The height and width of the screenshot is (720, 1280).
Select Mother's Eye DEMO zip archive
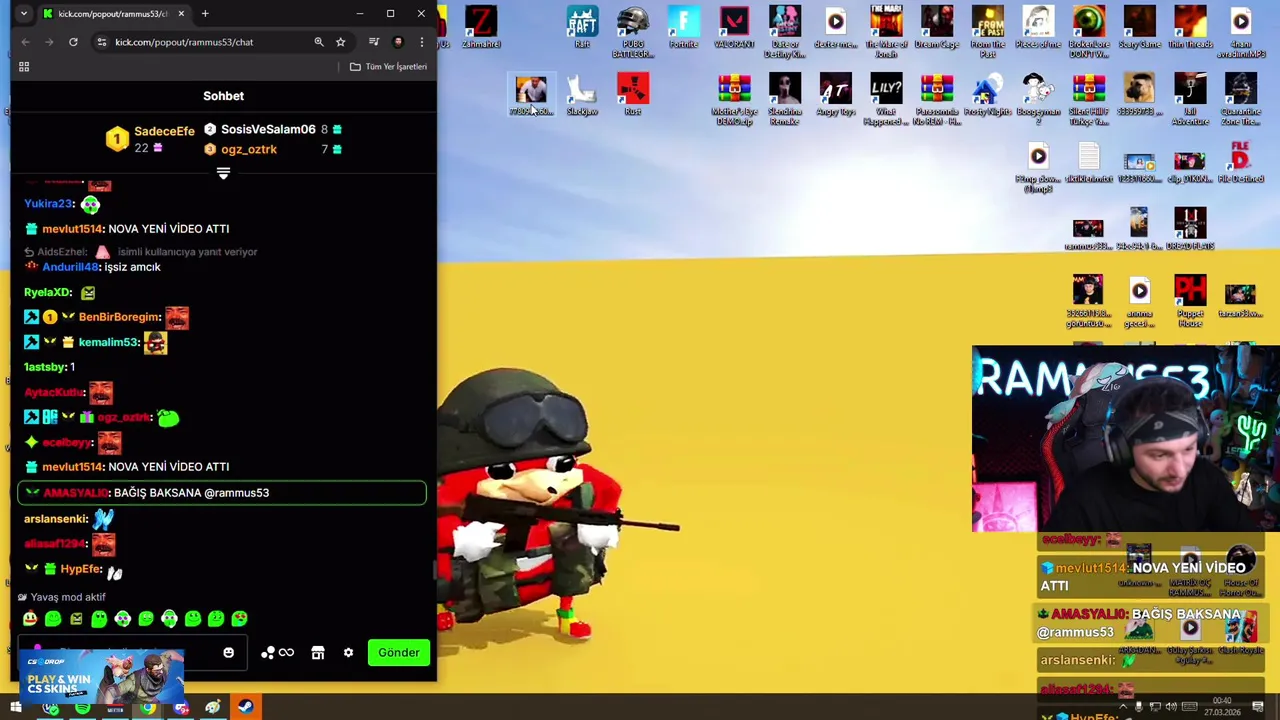click(x=734, y=99)
